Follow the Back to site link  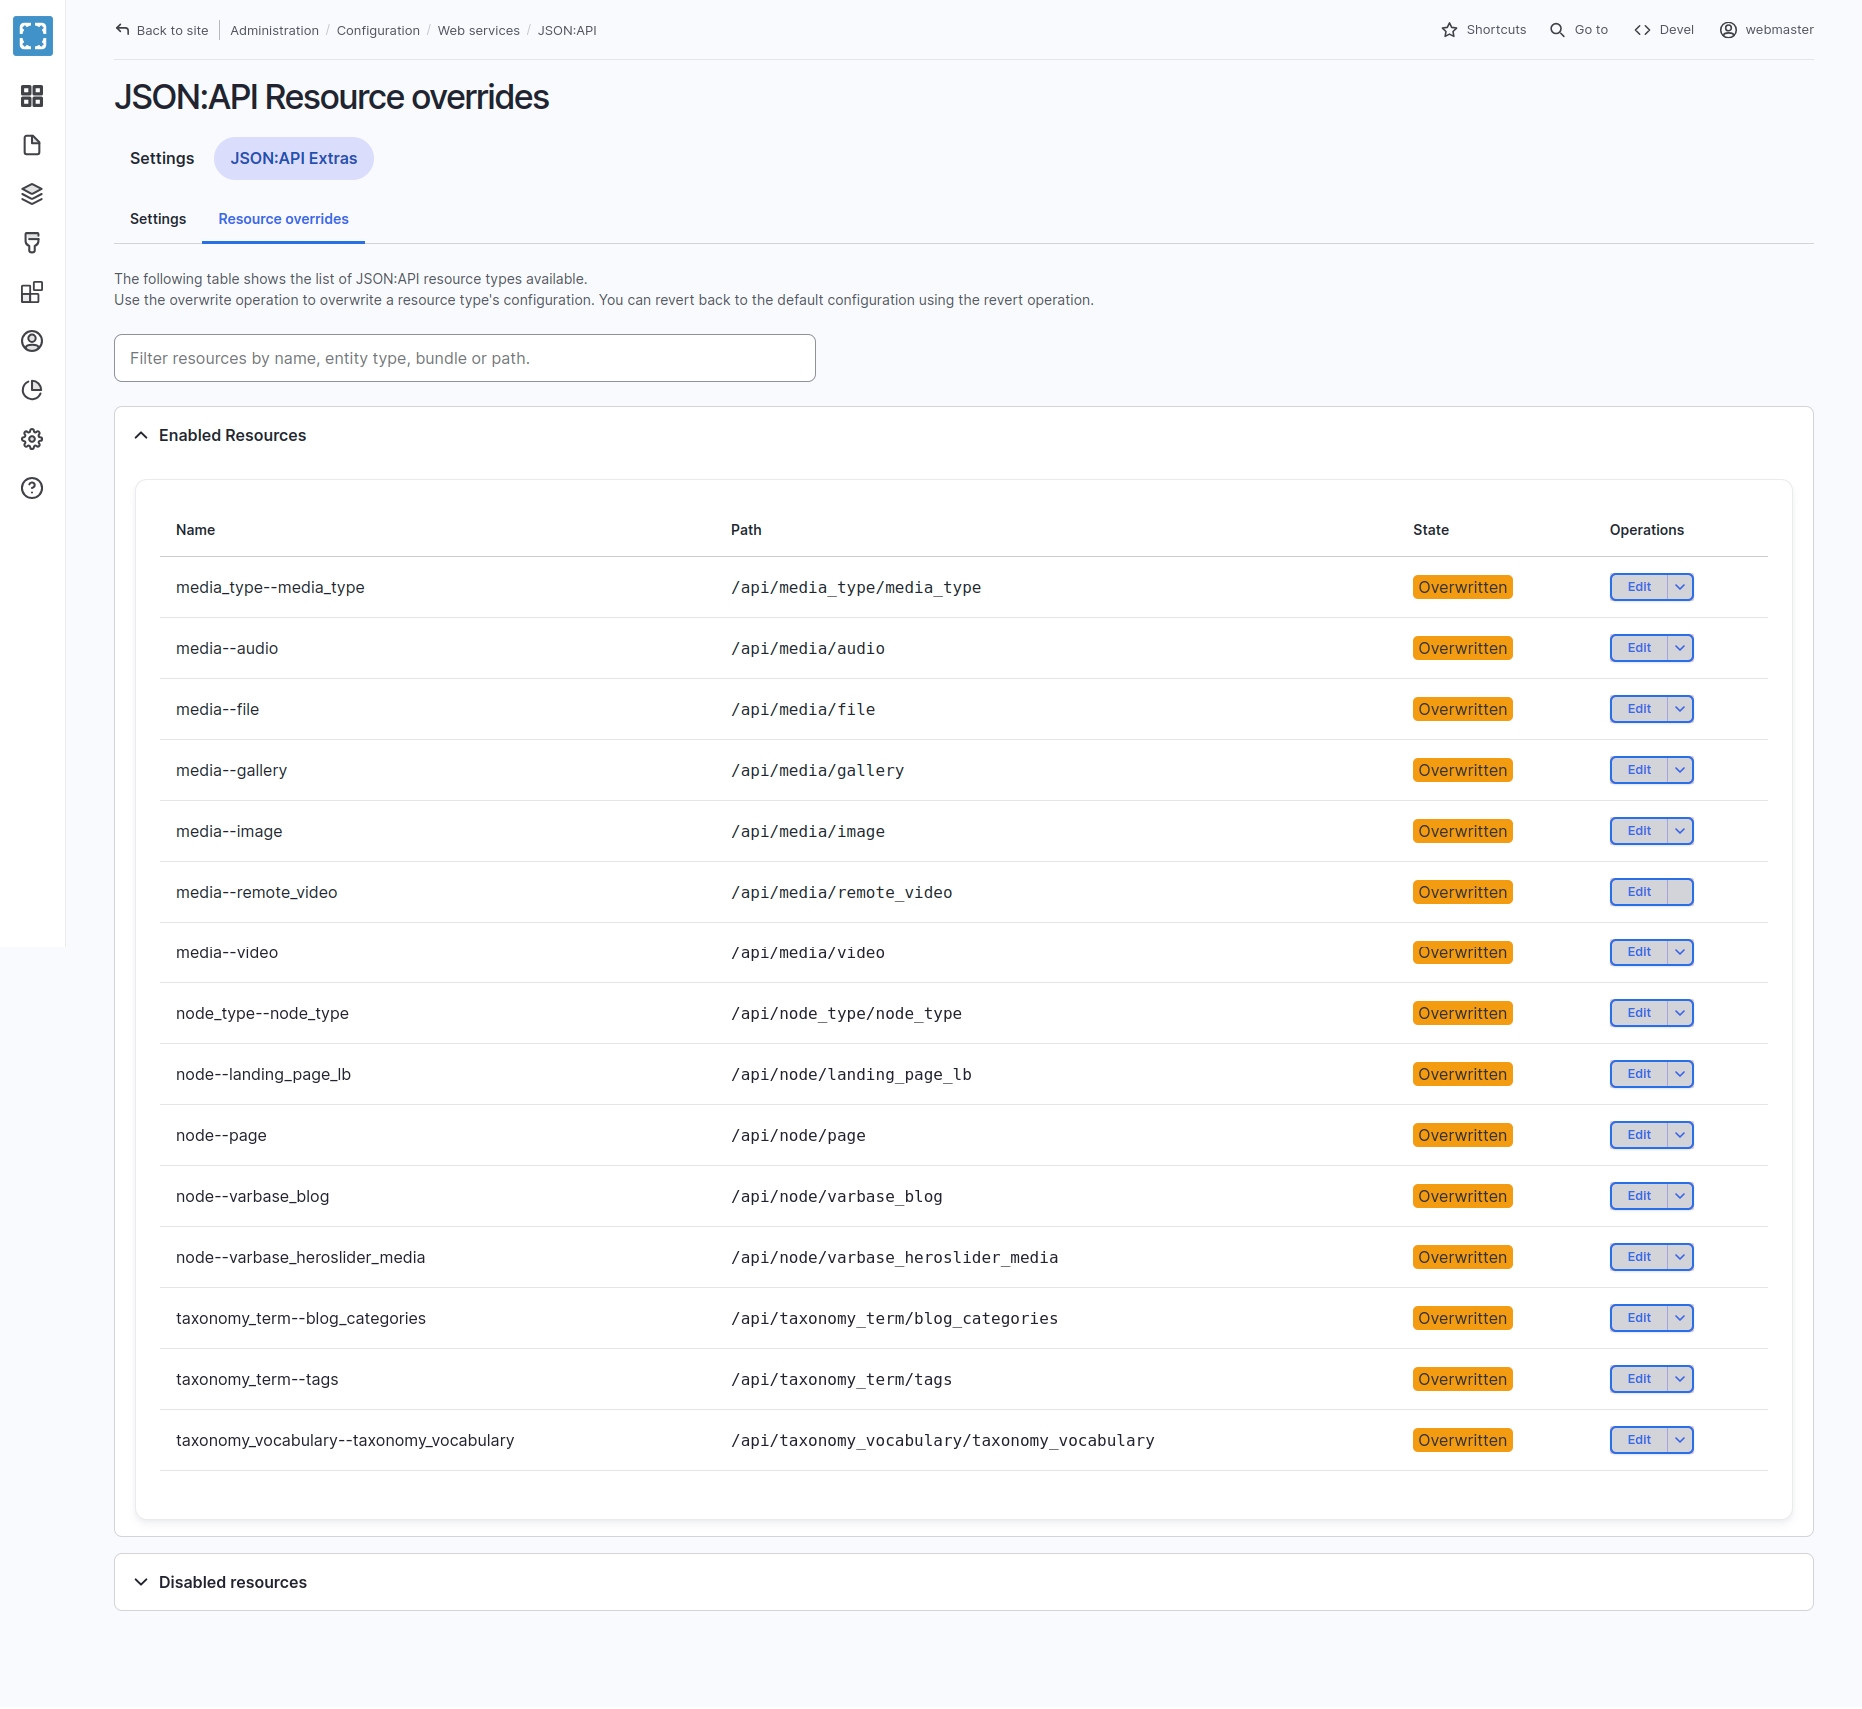click(x=162, y=30)
